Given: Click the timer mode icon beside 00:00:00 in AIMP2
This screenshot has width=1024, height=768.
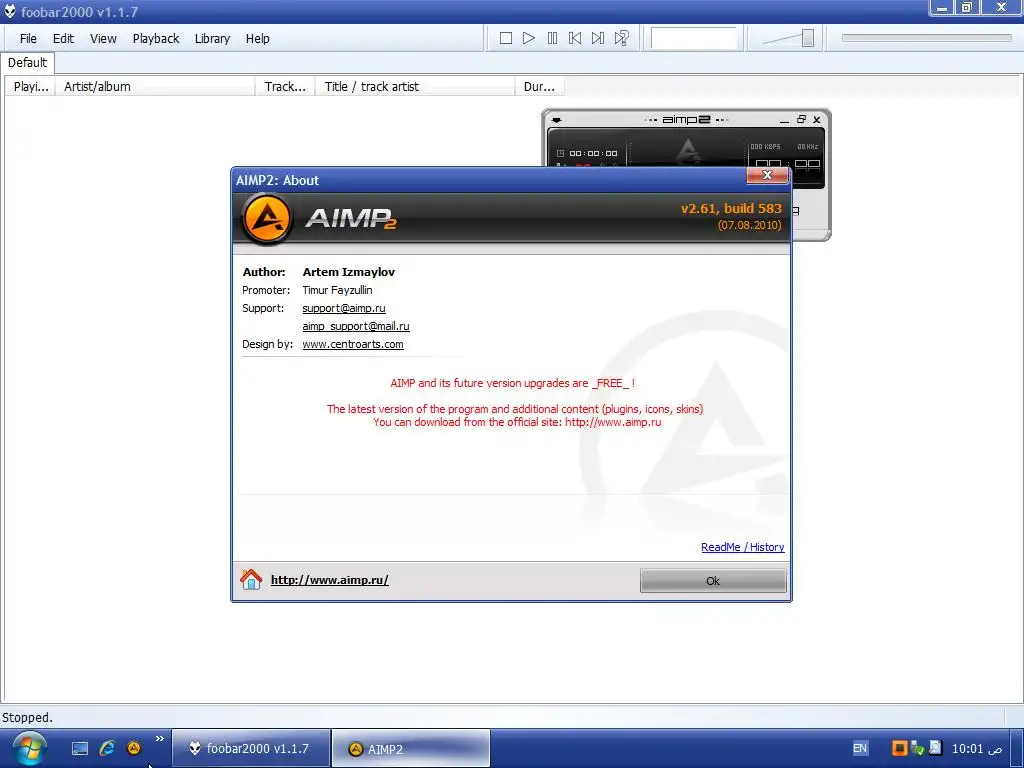Looking at the screenshot, I should tap(560, 153).
